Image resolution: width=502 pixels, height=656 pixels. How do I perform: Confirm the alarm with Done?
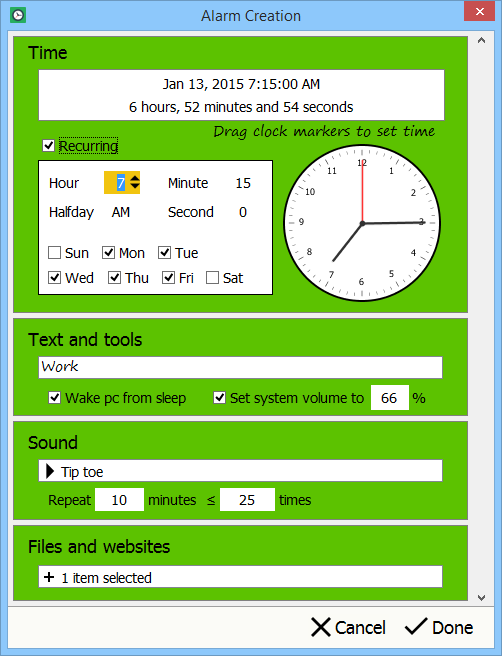point(439,627)
